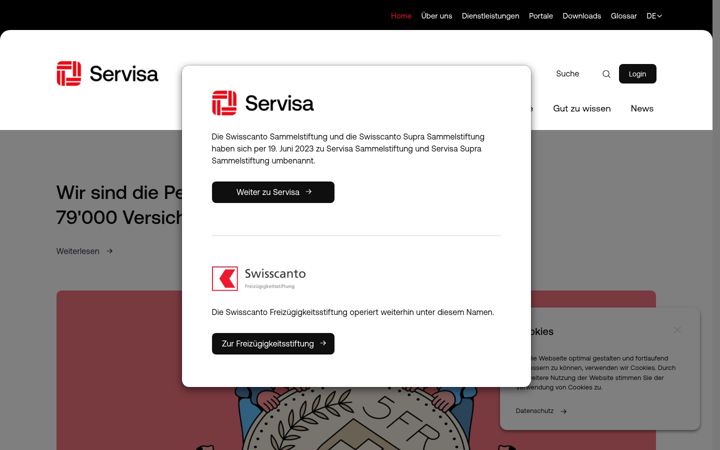Open the Downloads menu item
This screenshot has width=720, height=450.
pyautogui.click(x=581, y=16)
